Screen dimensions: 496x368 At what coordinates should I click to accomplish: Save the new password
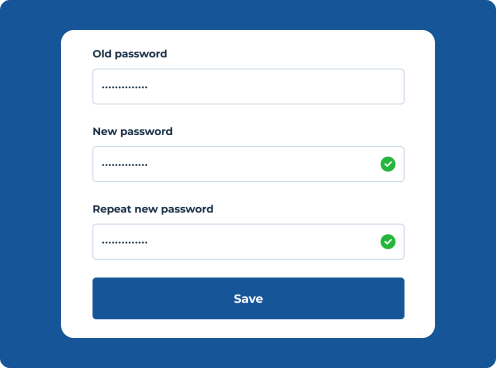248,298
